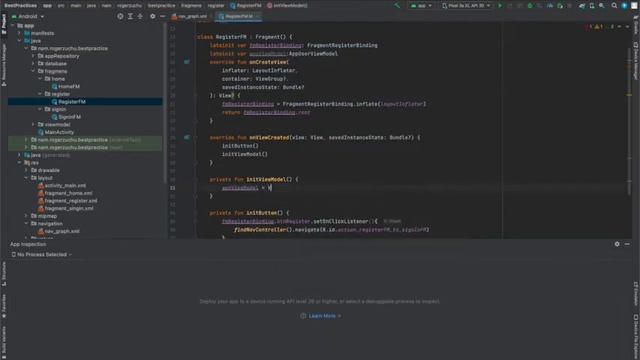The width and height of the screenshot is (640, 360).
Task: Click the Project vertical tab on left edge
Action: (x=4, y=24)
